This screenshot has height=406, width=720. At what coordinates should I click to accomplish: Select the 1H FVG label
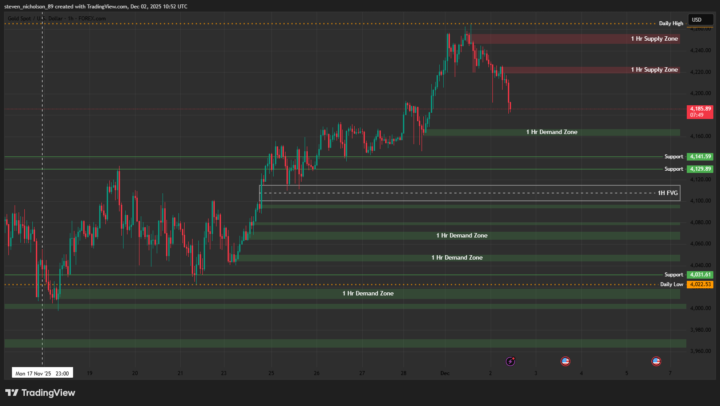pyautogui.click(x=668, y=193)
